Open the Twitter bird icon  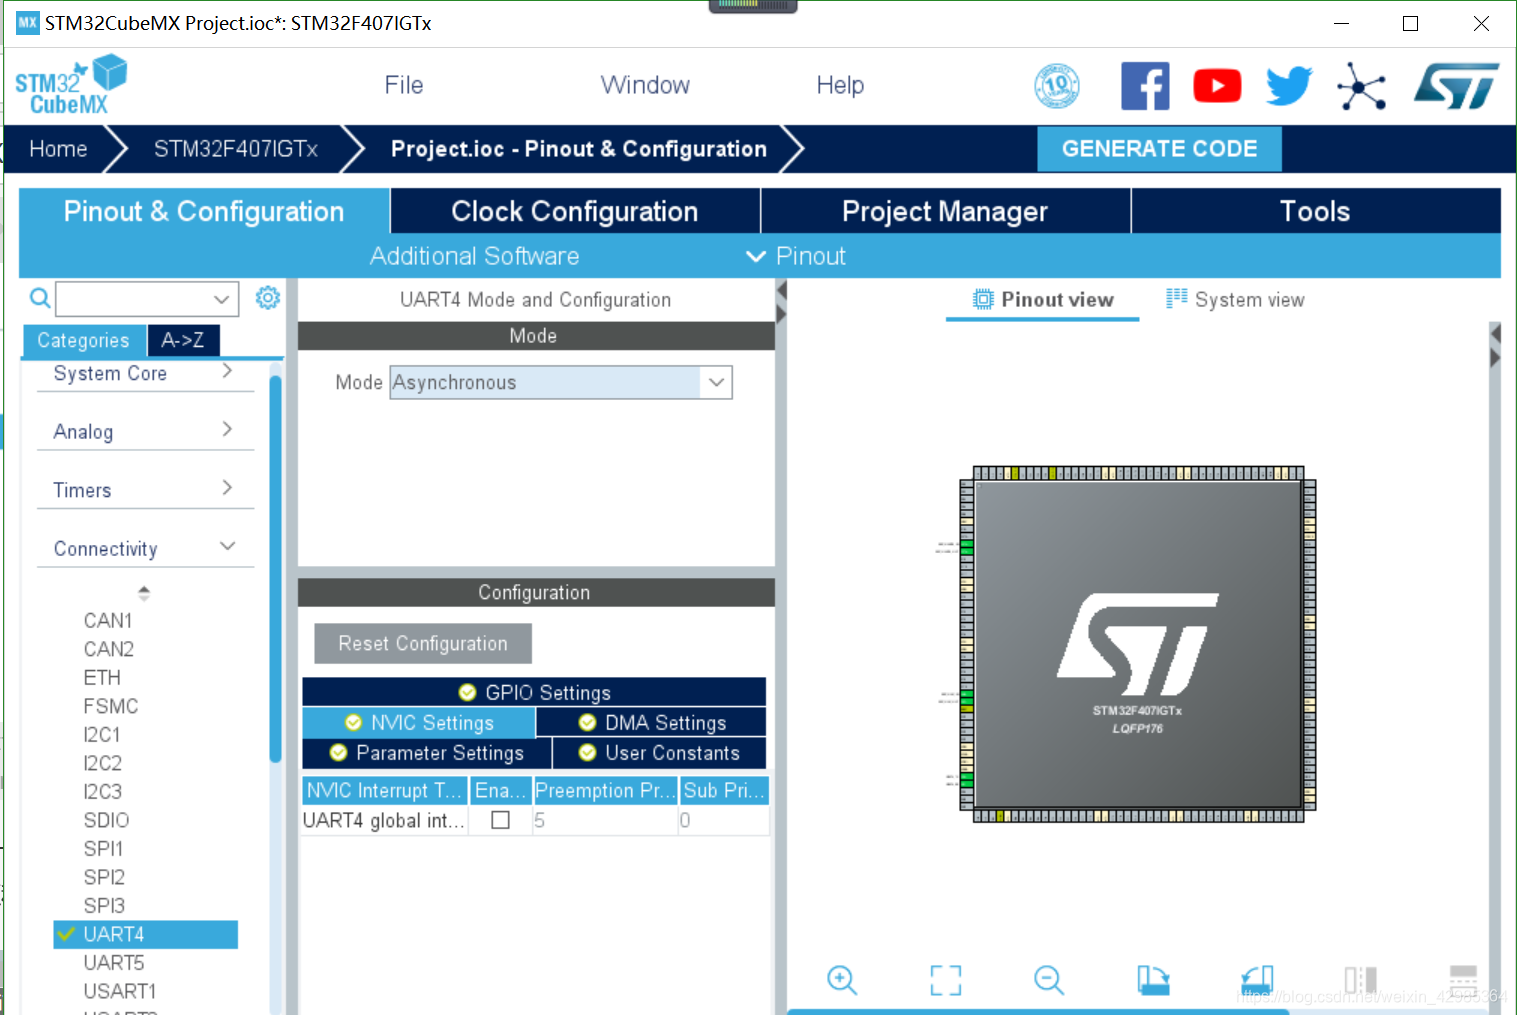1289,86
